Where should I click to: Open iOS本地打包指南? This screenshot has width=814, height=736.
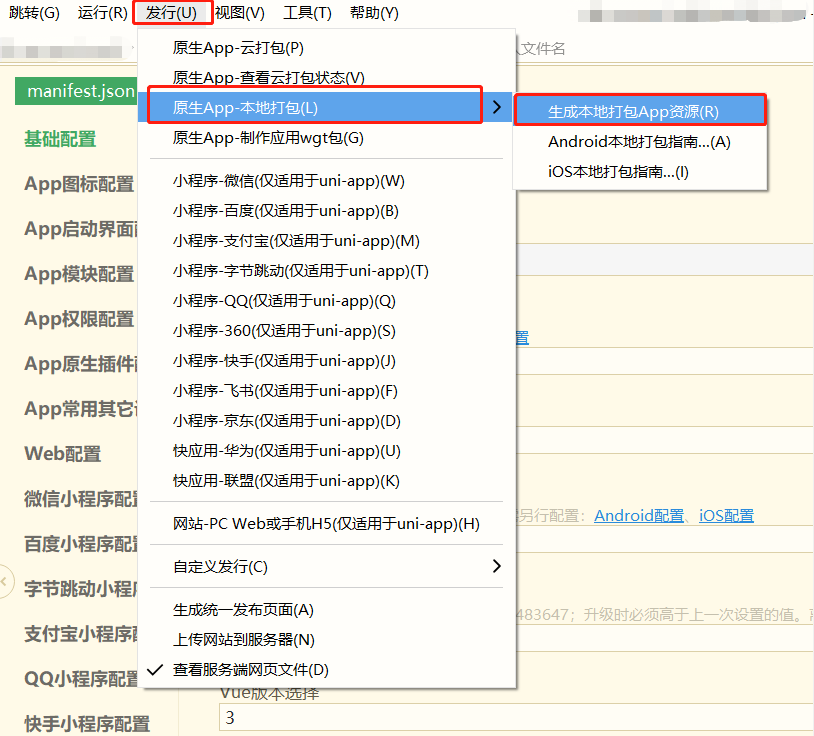618,172
